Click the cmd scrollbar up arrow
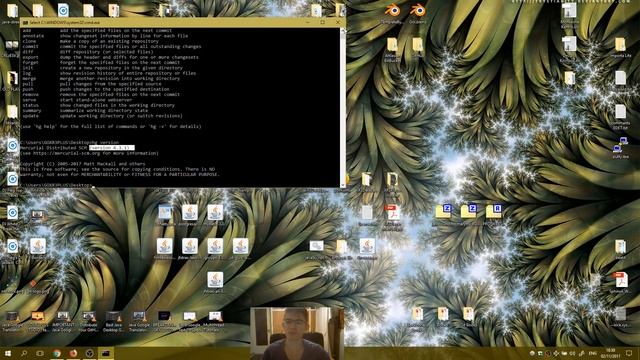 point(343,30)
